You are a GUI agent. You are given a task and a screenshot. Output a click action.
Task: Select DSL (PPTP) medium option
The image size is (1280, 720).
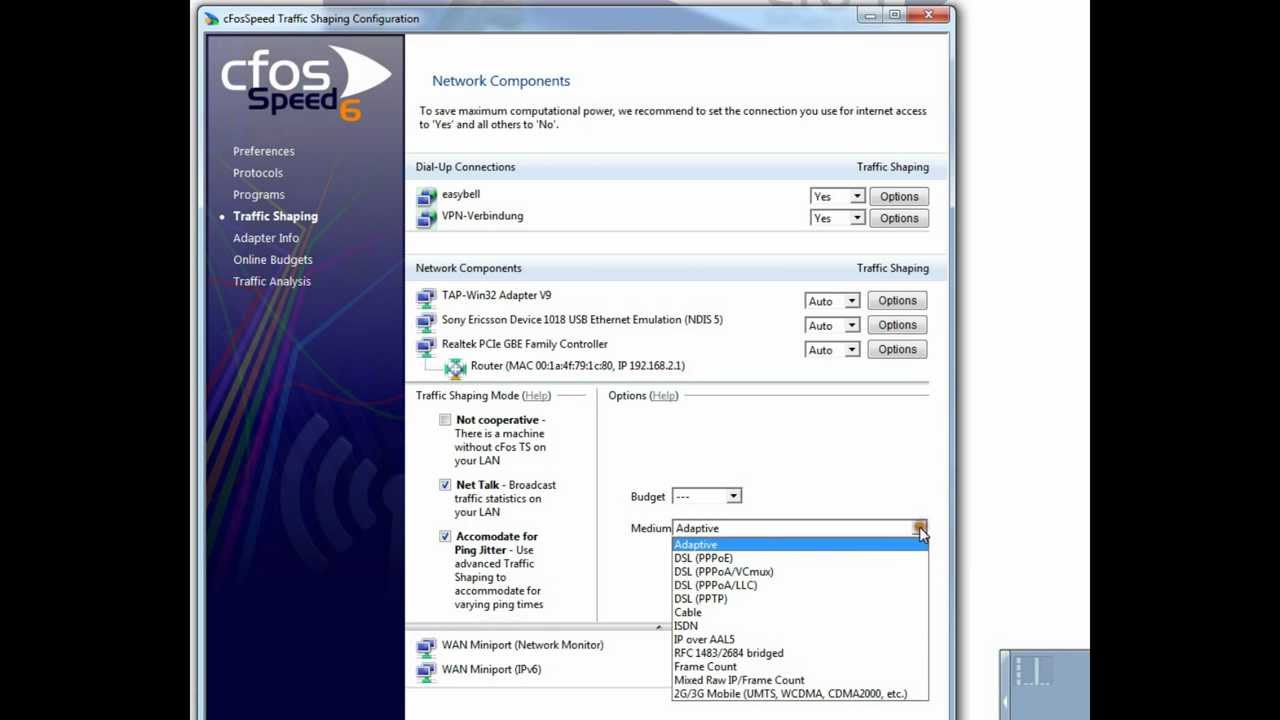pos(800,599)
